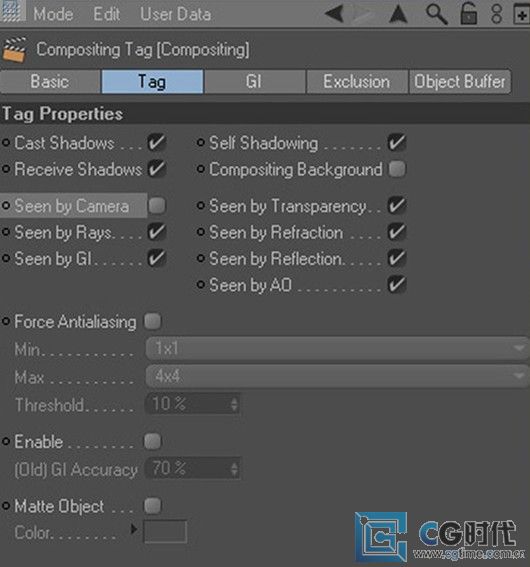Image resolution: width=530 pixels, height=567 pixels.
Task: Click the Compositing Tag clapperboard icon
Action: [x=14, y=50]
